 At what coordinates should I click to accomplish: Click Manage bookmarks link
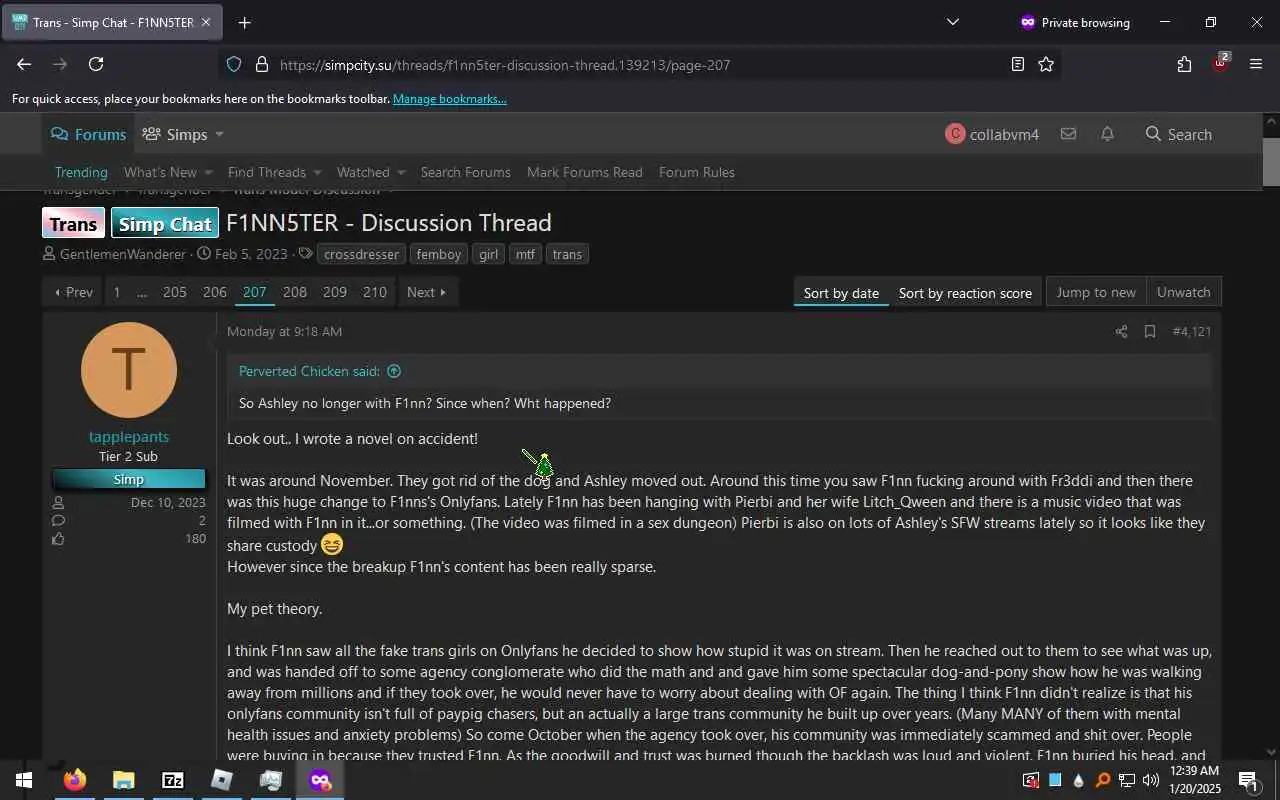[449, 99]
